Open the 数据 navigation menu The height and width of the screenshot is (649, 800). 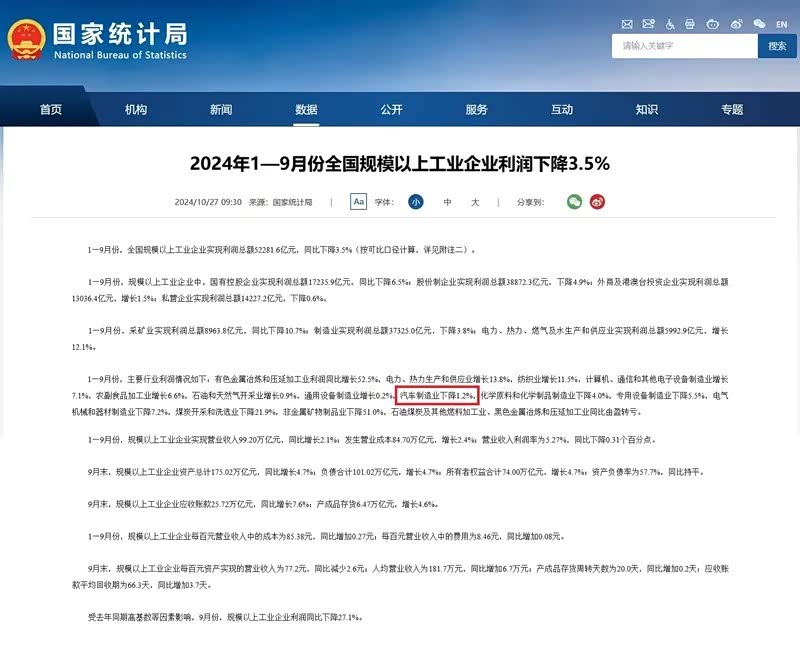[306, 110]
